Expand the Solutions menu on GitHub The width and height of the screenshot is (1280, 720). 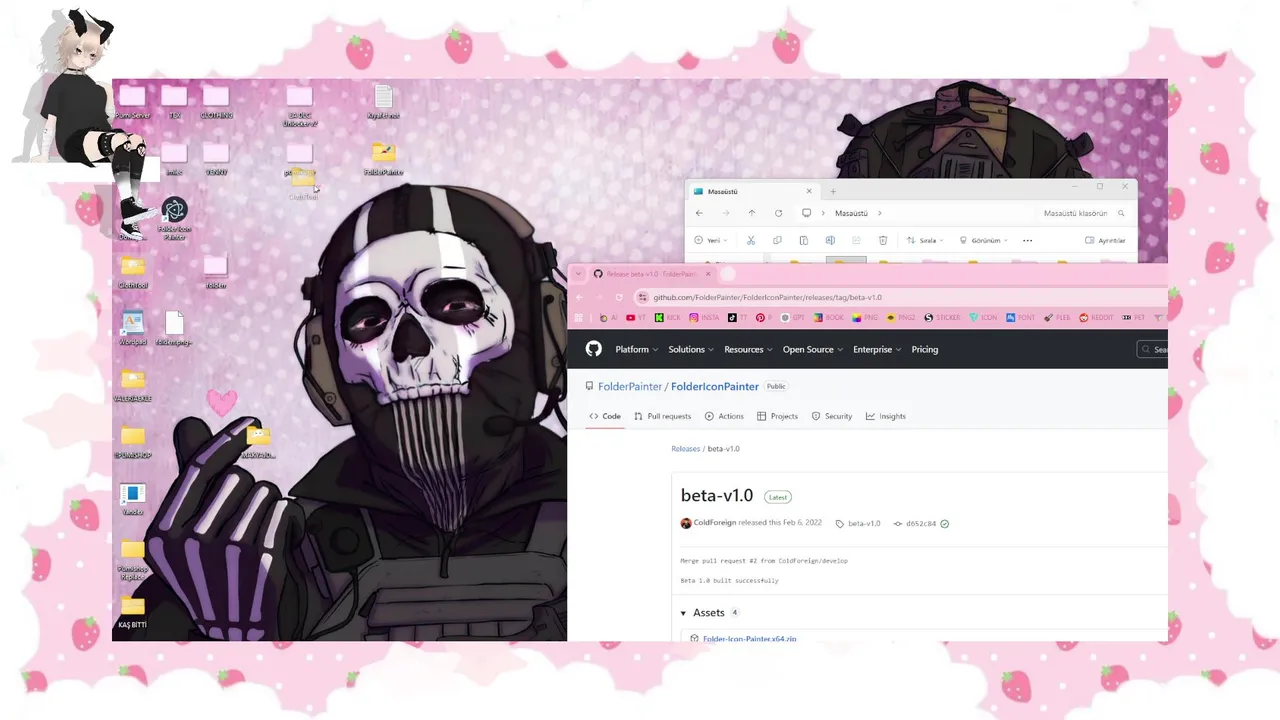(x=691, y=349)
